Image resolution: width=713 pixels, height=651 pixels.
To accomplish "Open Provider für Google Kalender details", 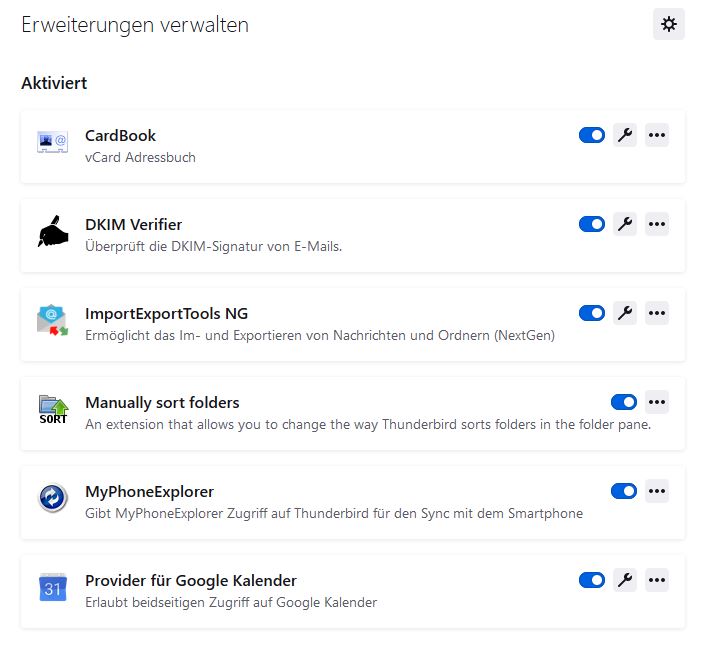I will [x=190, y=580].
